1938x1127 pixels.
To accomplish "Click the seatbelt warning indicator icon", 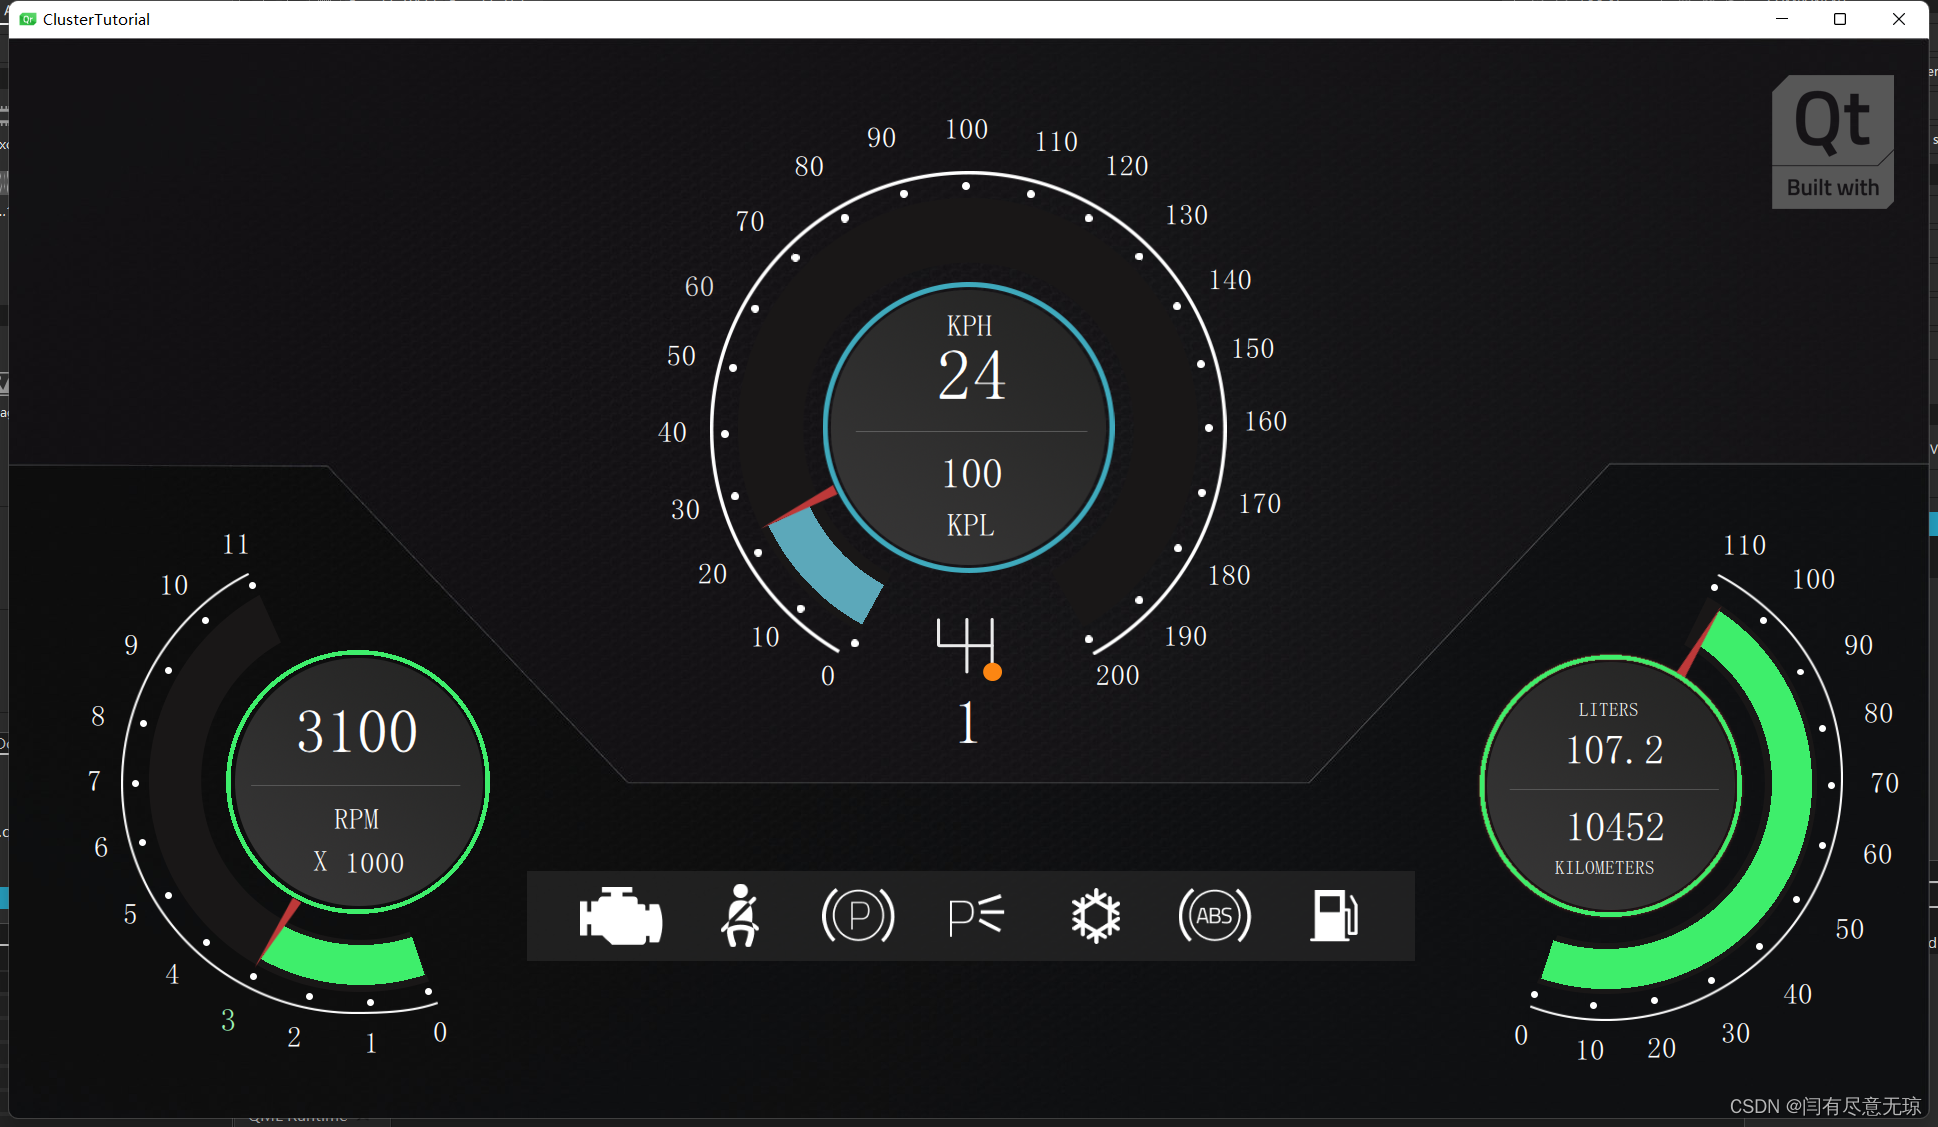I will (740, 916).
